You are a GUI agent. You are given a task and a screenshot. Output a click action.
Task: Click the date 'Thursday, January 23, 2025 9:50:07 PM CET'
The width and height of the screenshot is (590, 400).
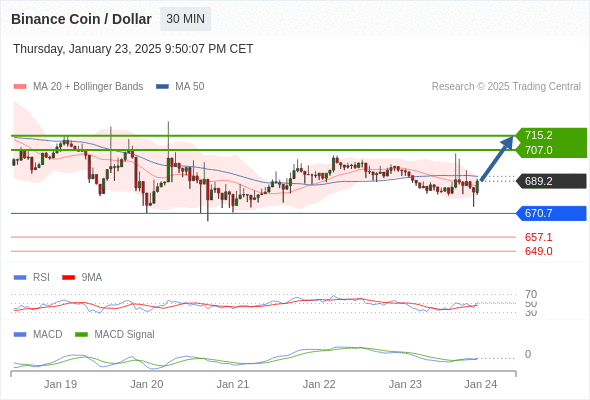(133, 49)
